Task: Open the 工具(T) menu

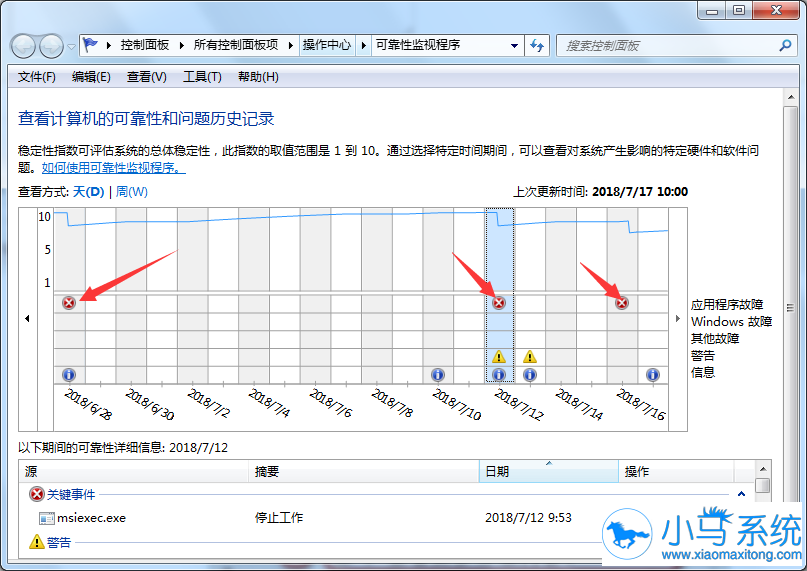Action: click(202, 77)
